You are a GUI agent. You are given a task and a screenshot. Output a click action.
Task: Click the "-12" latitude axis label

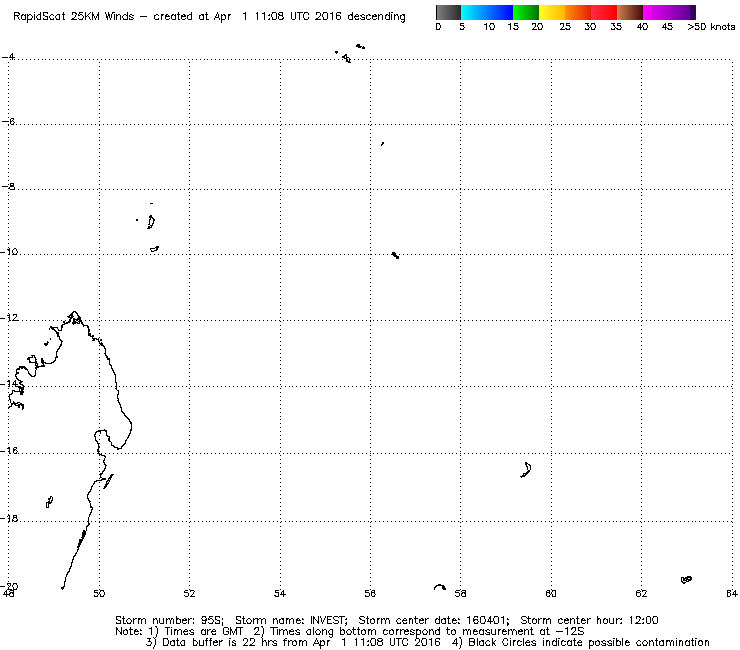point(10,318)
